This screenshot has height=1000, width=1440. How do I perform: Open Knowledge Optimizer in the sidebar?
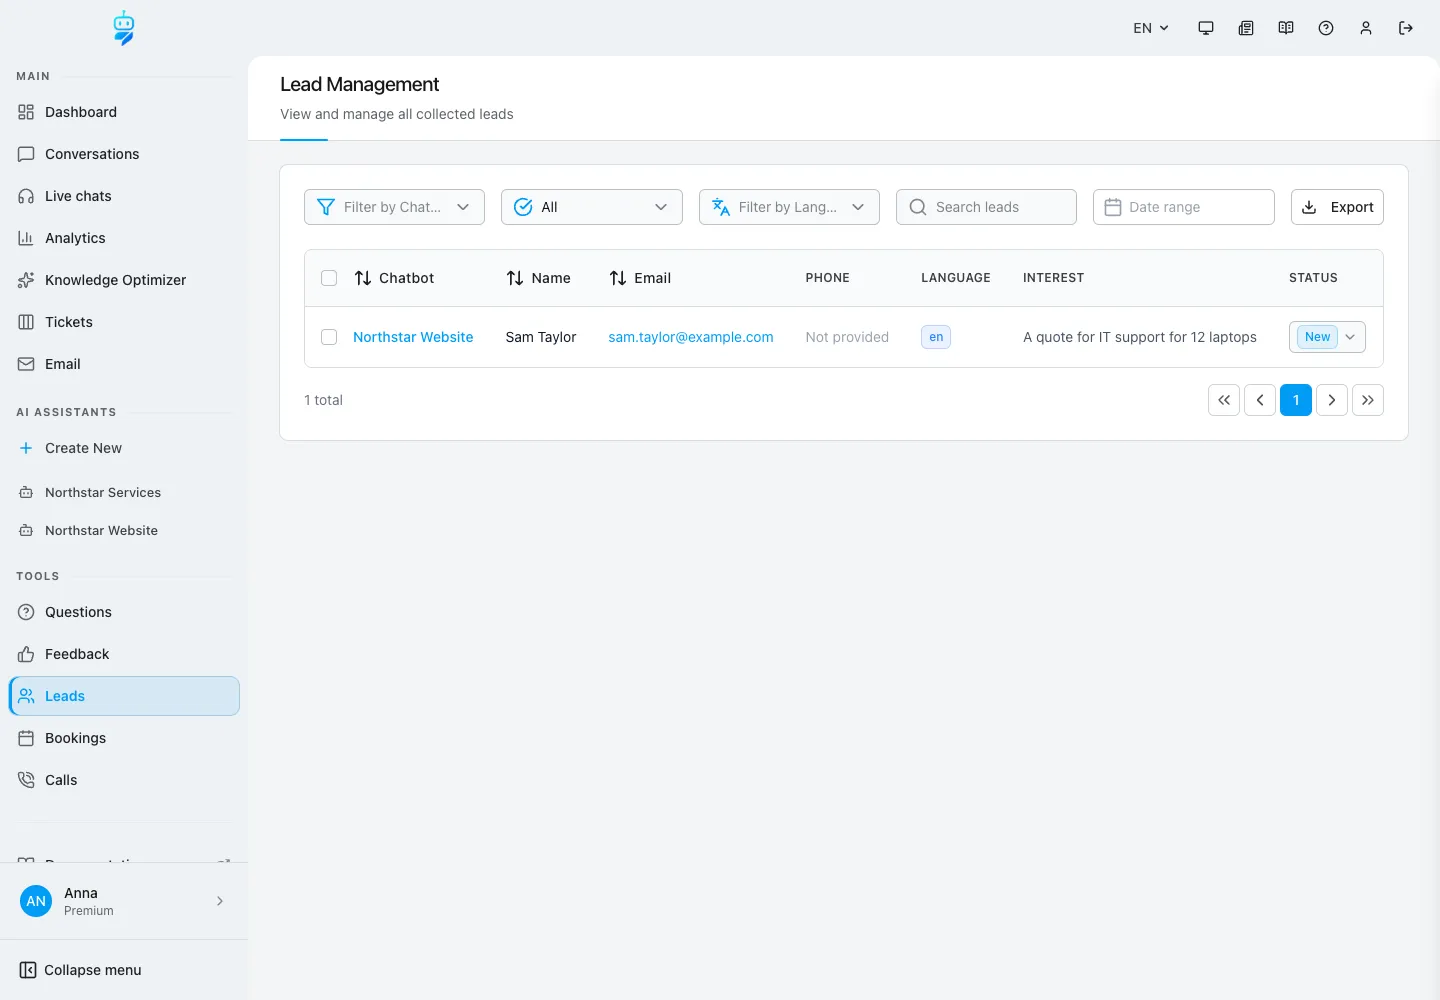(124, 280)
